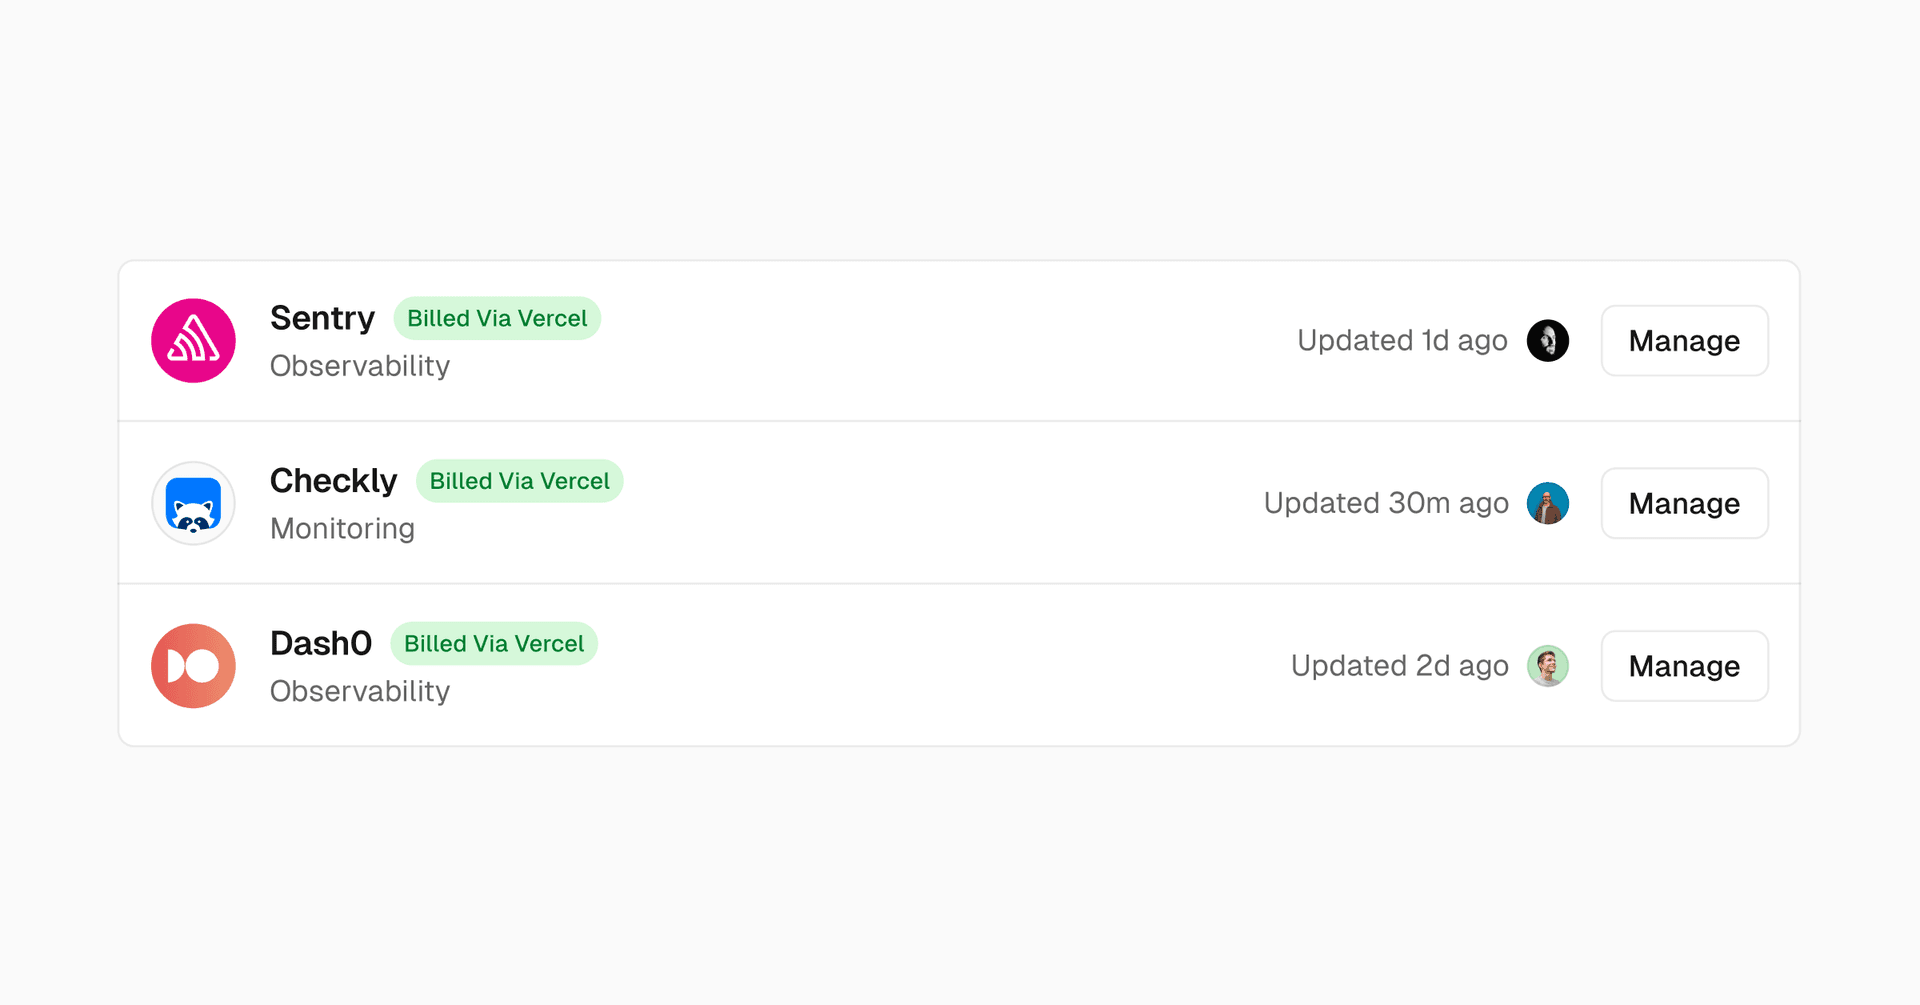Click Billed Via Vercel badge beside Sentry

(497, 318)
